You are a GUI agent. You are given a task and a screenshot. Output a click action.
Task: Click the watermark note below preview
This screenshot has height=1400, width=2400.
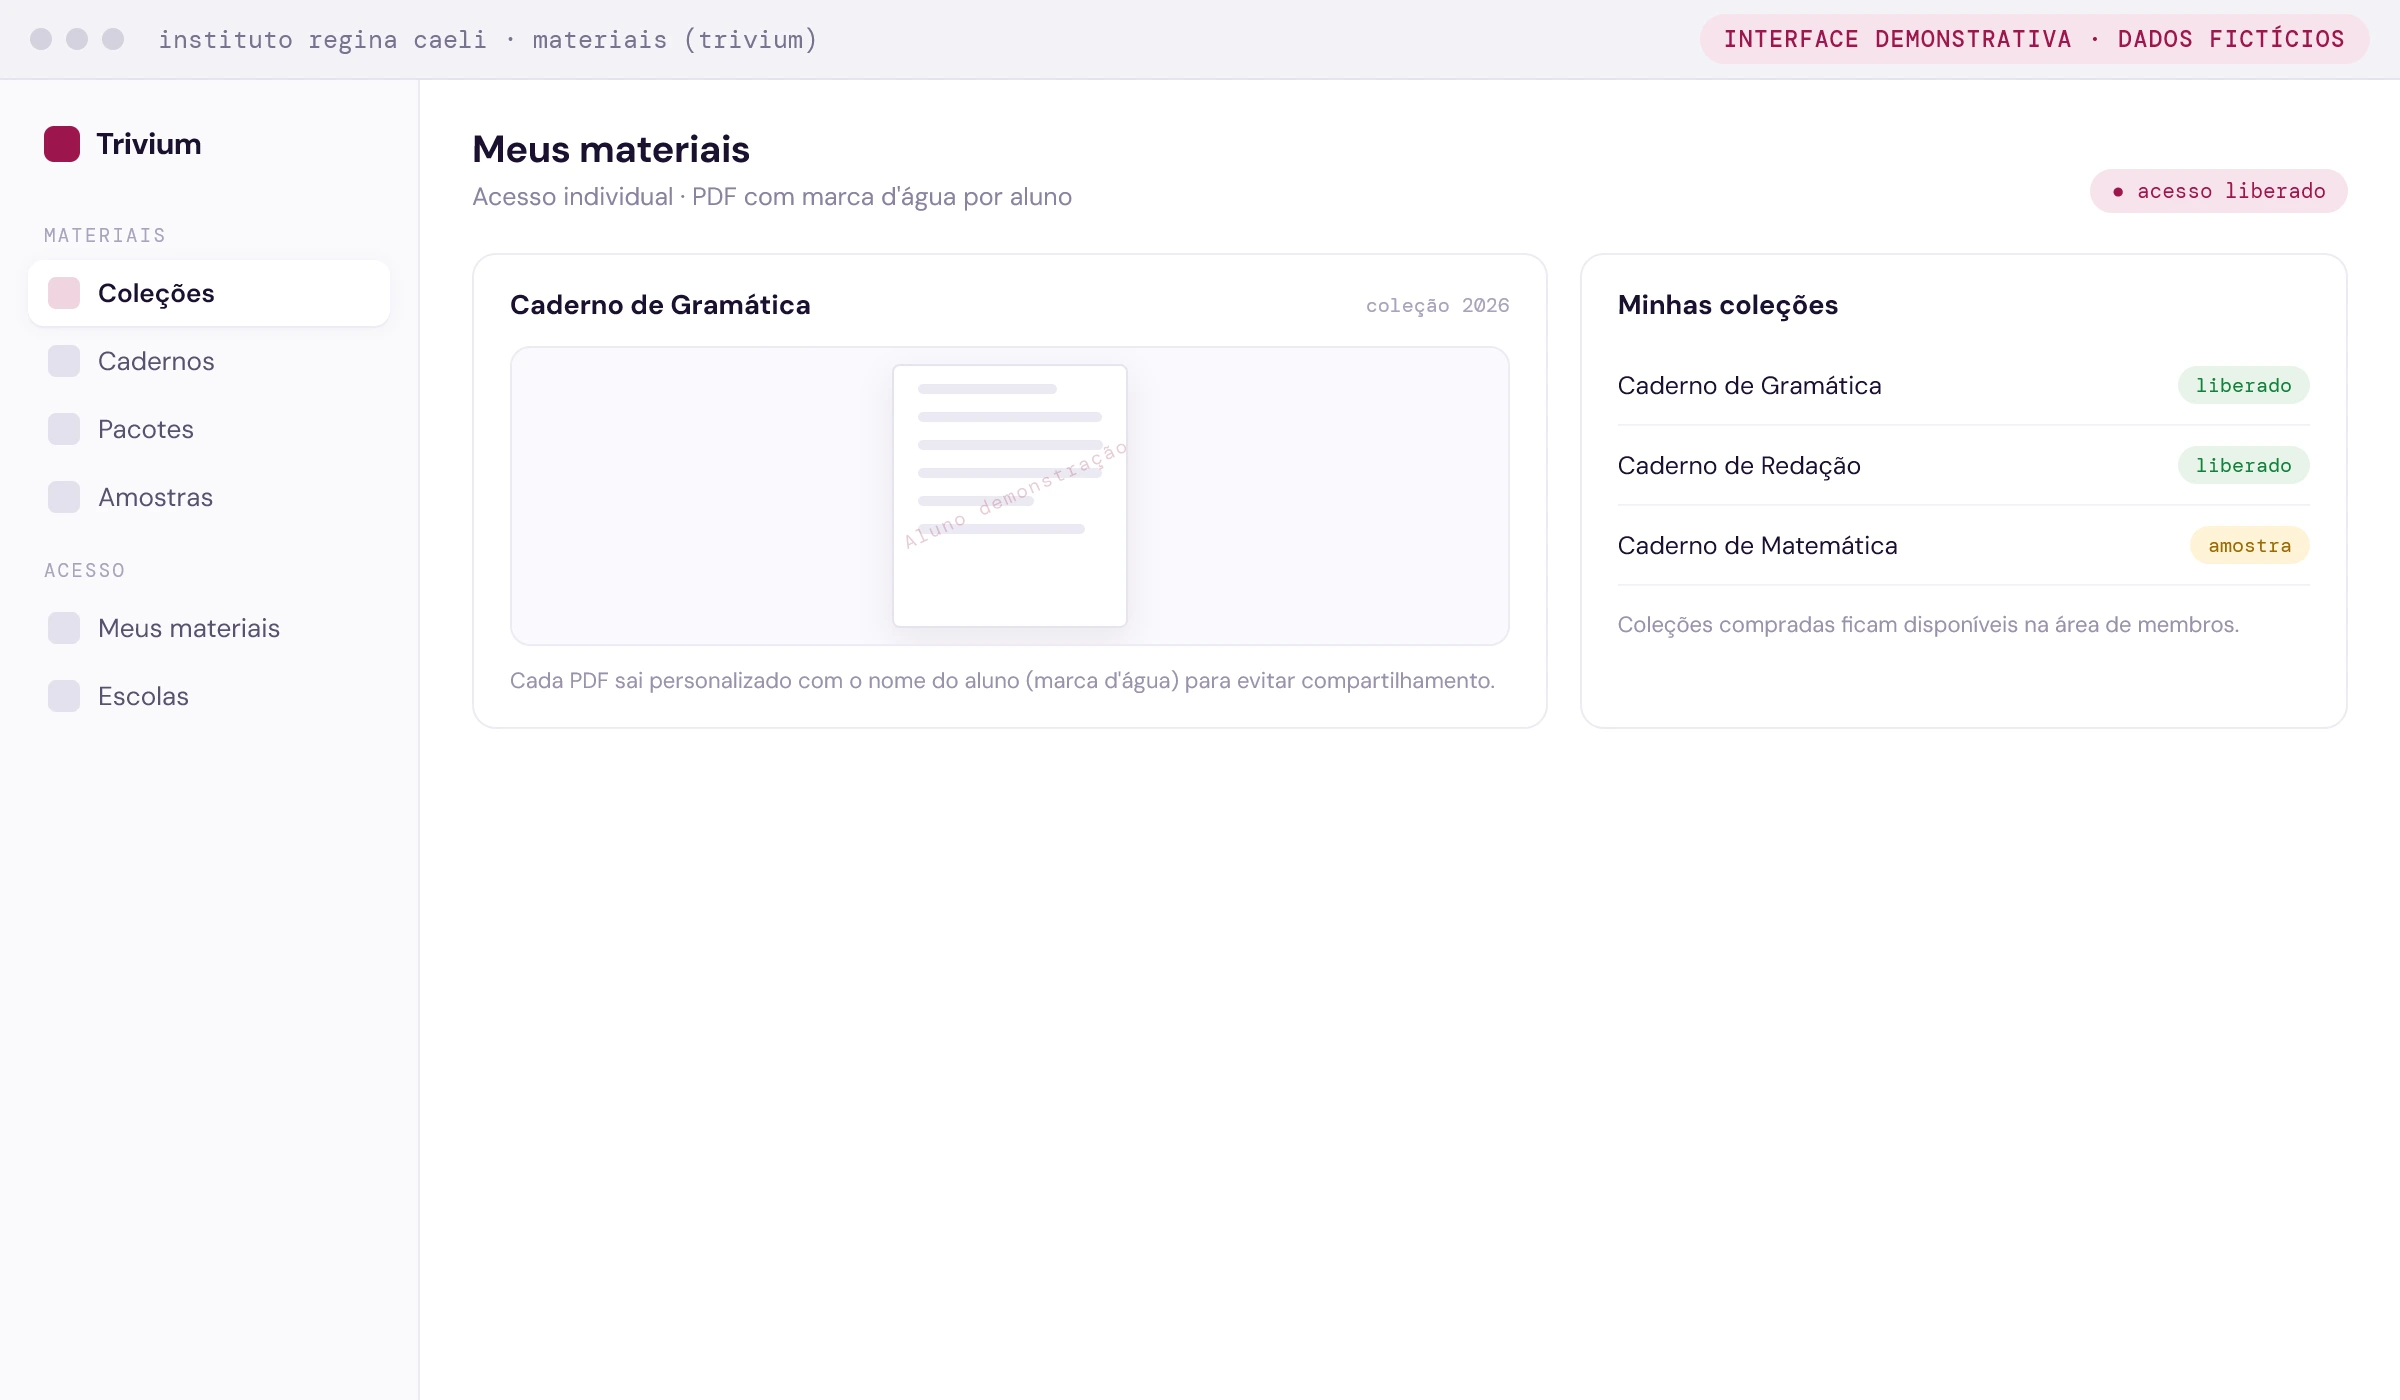1002,680
